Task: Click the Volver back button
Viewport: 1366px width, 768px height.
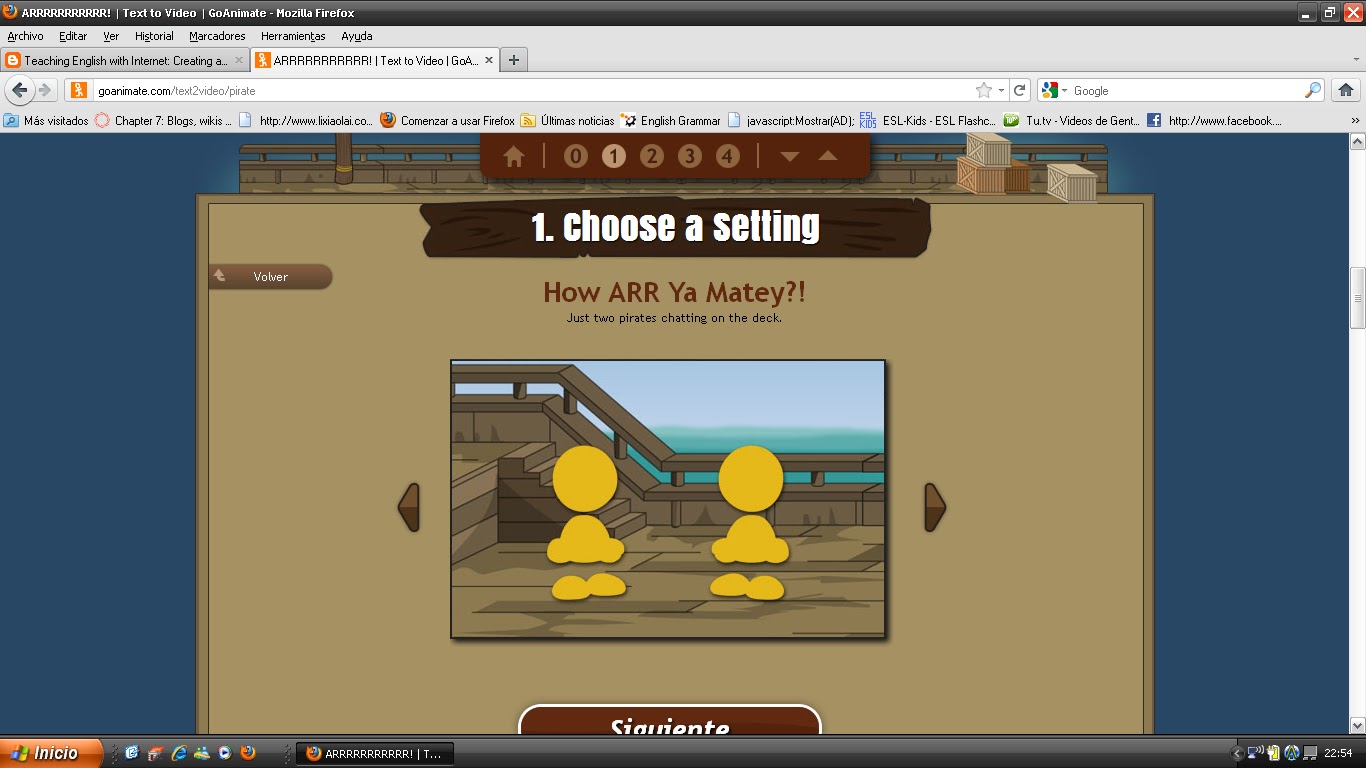Action: tap(270, 277)
